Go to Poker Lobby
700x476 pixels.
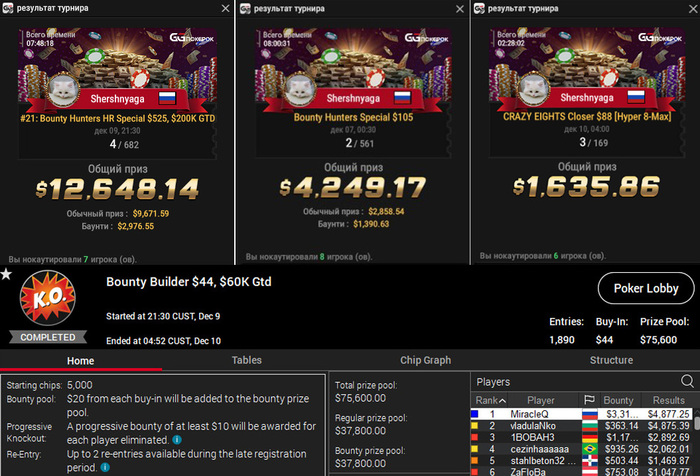coord(646,288)
